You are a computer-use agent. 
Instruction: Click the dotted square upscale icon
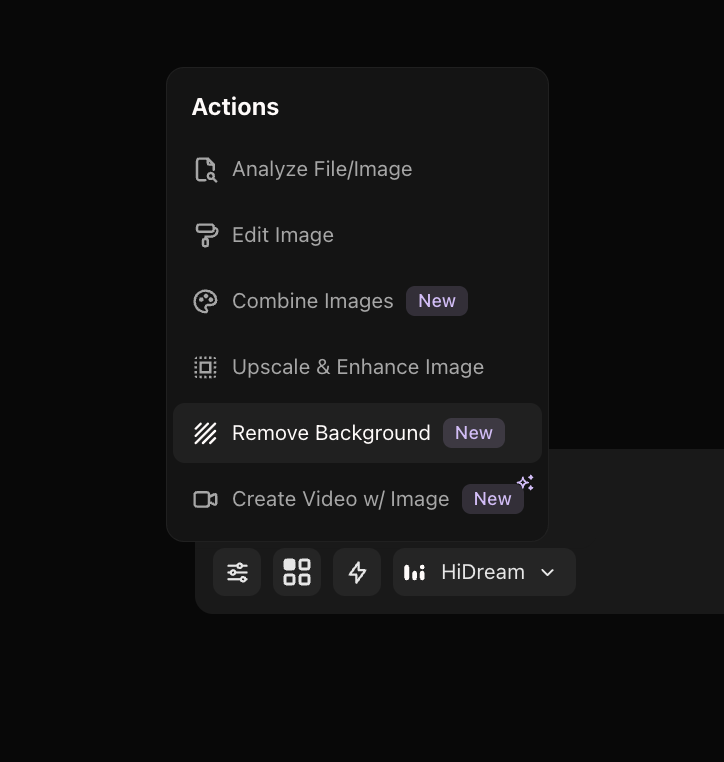(206, 367)
